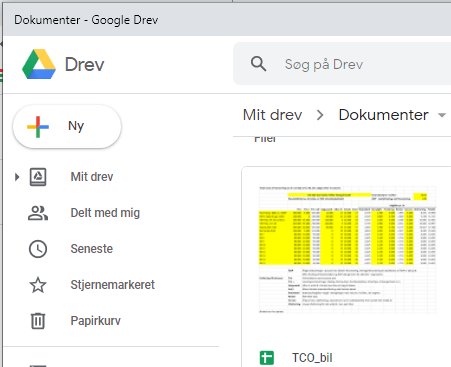Open Stjernemarkeret starred items
Image resolution: width=451 pixels, height=367 pixels.
click(113, 285)
